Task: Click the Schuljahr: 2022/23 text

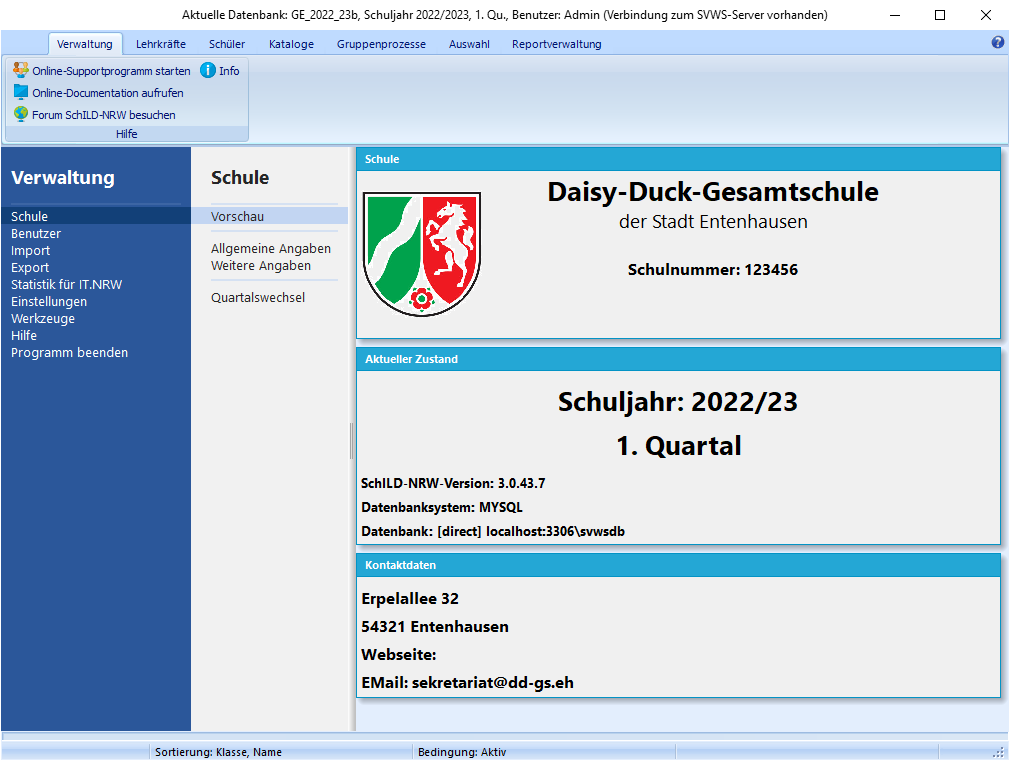Action: tap(678, 402)
